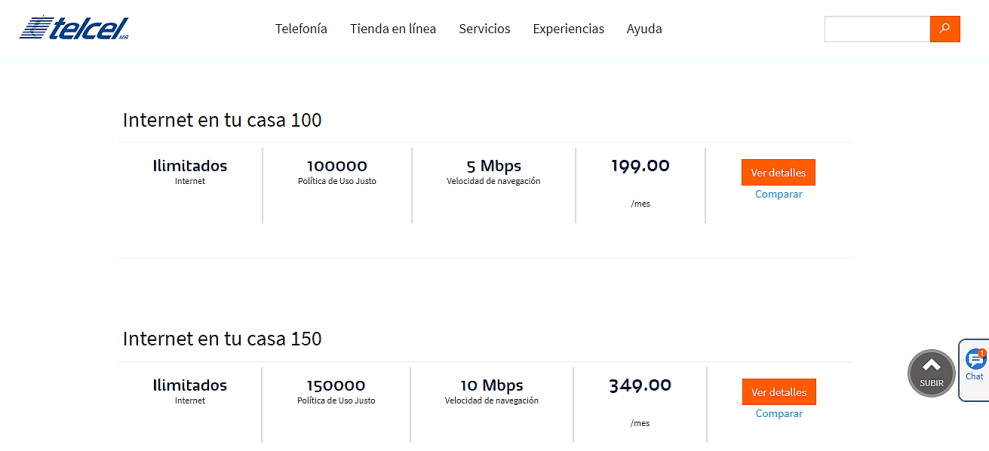Focus the search text field
989x451 pixels.
click(877, 29)
